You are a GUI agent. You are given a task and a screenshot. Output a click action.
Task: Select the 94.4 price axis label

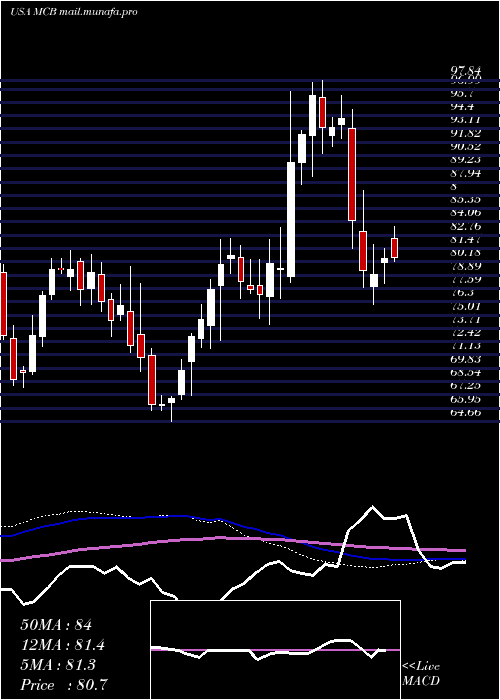462,107
